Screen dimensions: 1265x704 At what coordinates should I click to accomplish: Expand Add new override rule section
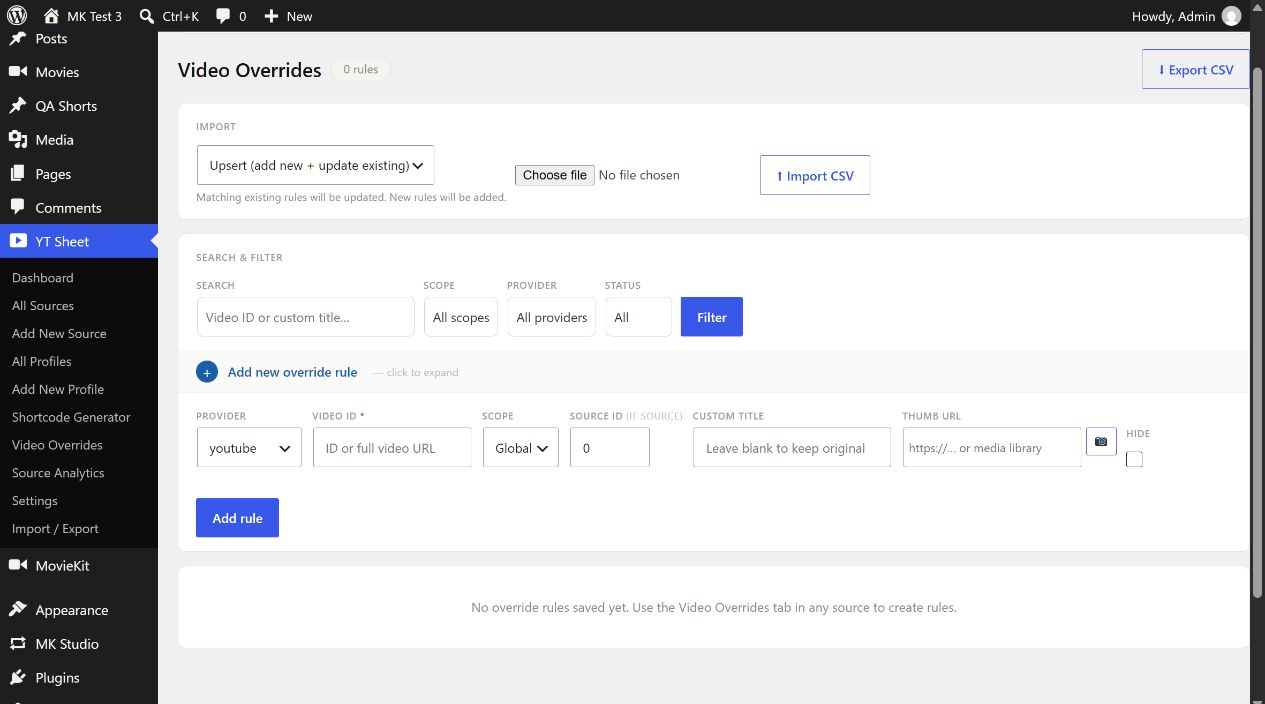(292, 372)
